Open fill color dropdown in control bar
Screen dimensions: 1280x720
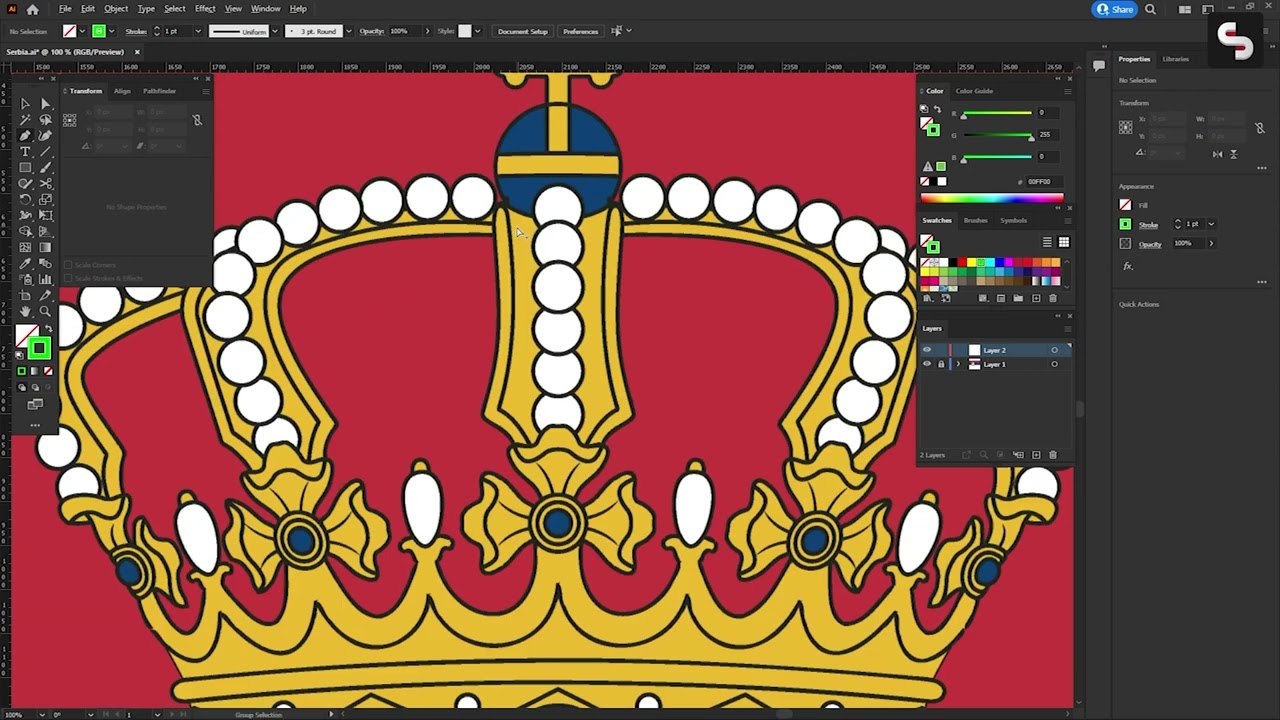[x=83, y=31]
